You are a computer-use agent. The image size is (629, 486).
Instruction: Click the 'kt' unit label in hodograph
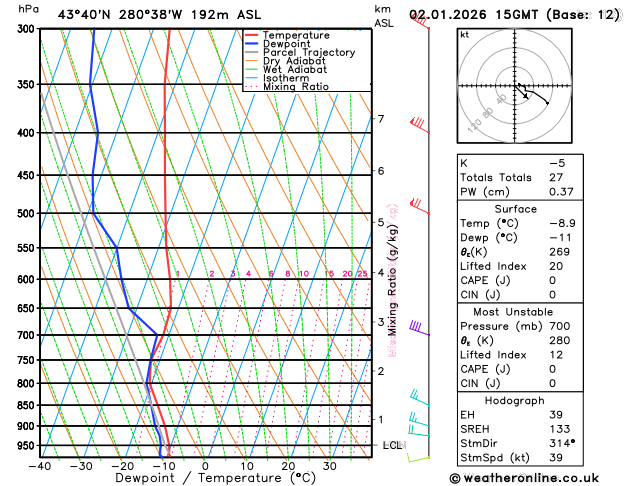(465, 35)
